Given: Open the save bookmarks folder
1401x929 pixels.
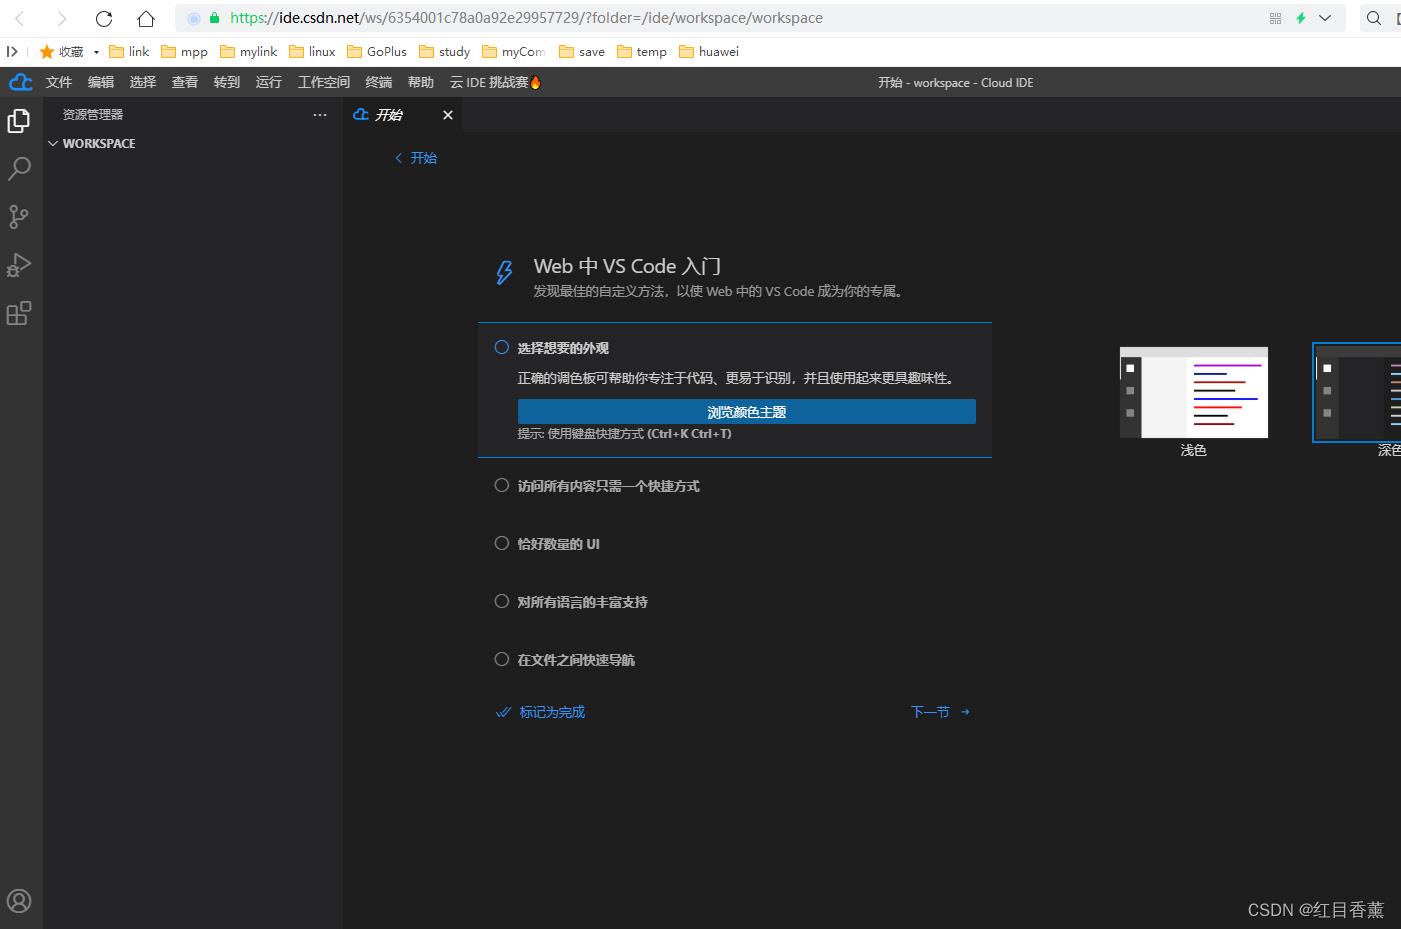Looking at the screenshot, I should tap(582, 51).
